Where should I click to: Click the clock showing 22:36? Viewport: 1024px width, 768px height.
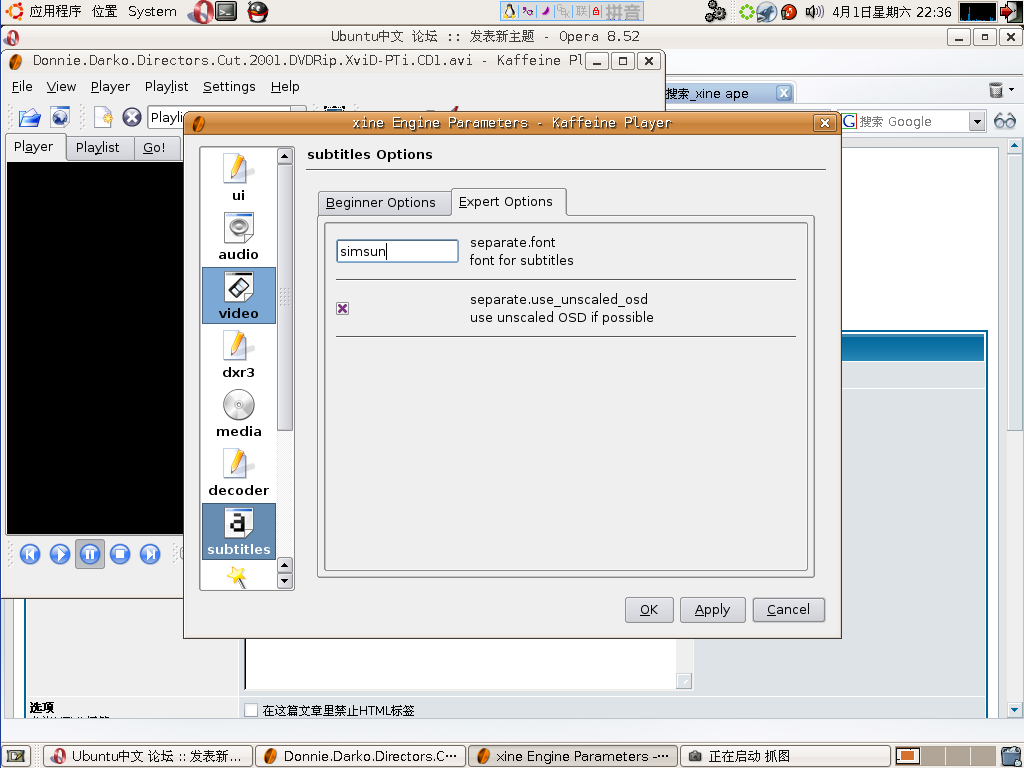click(x=891, y=12)
